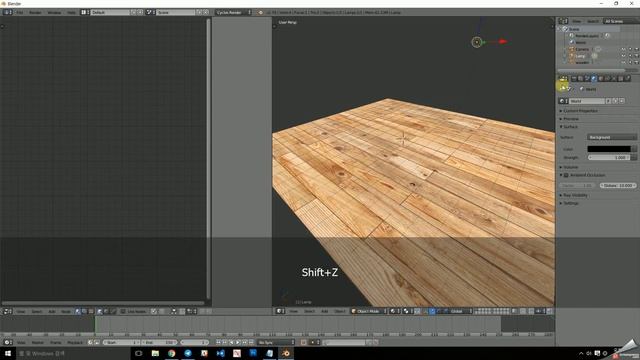Open the Scene properties tab
This screenshot has height=360, width=640.
click(587, 78)
